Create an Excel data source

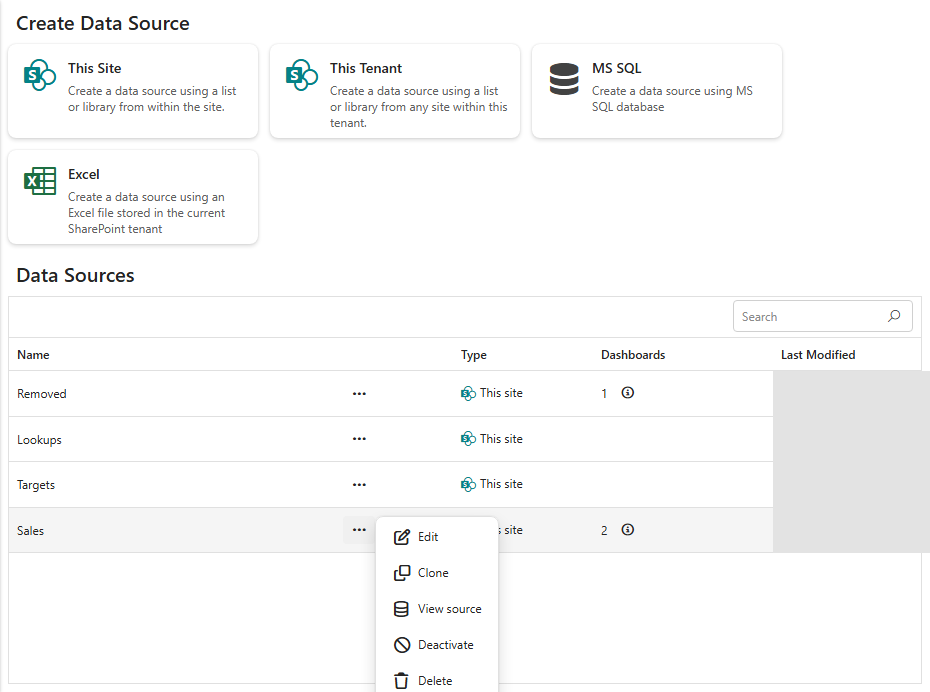tap(133, 197)
